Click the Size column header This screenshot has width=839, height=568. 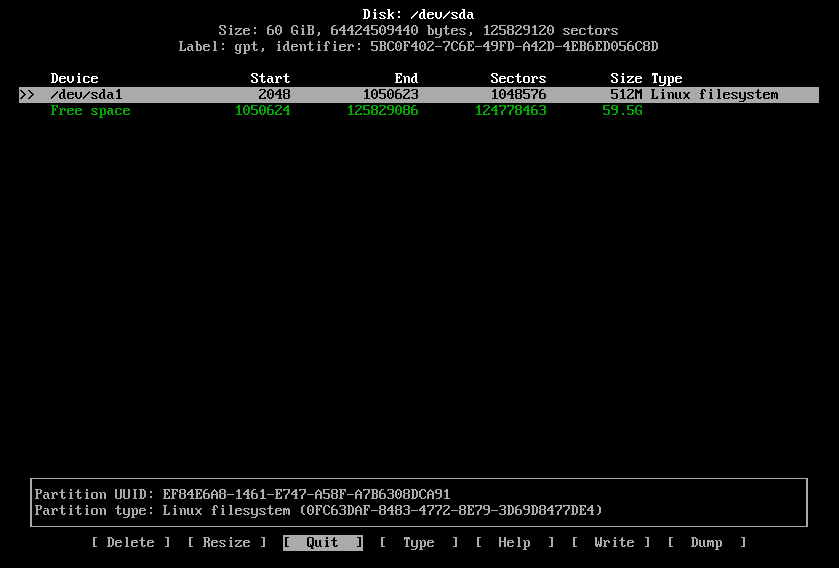click(626, 79)
